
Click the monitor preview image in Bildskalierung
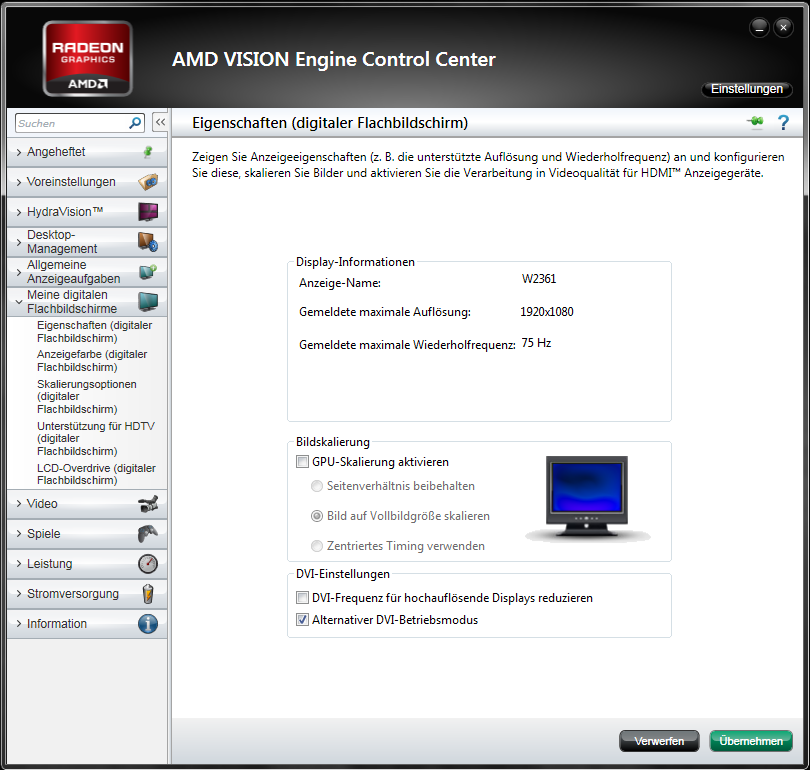[587, 497]
